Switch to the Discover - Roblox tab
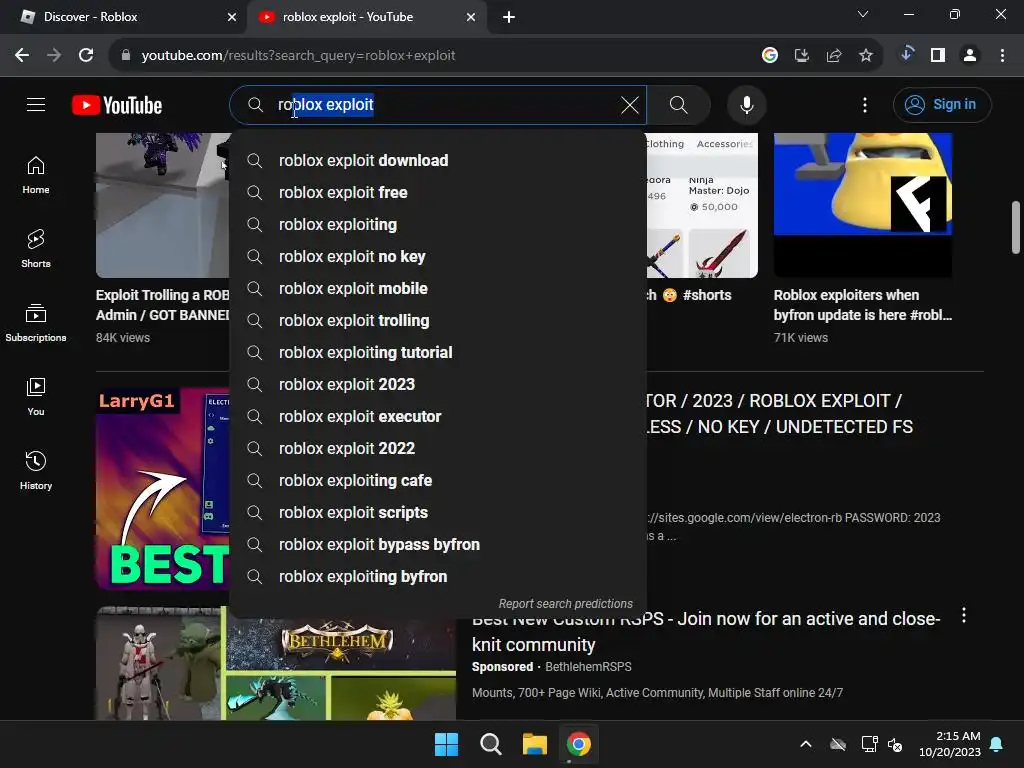Image resolution: width=1024 pixels, height=768 pixels. coord(123,17)
